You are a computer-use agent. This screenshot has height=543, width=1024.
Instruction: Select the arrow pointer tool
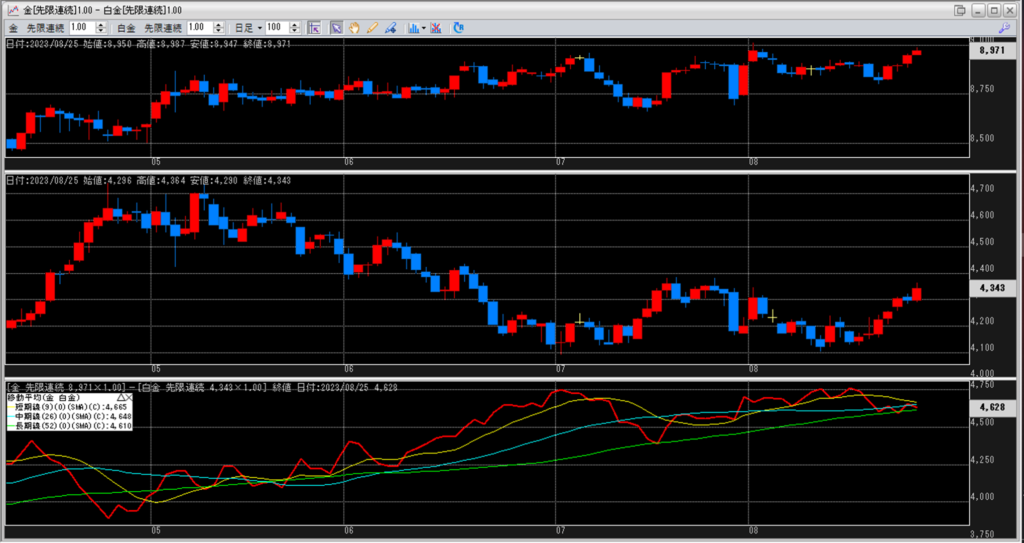337,27
